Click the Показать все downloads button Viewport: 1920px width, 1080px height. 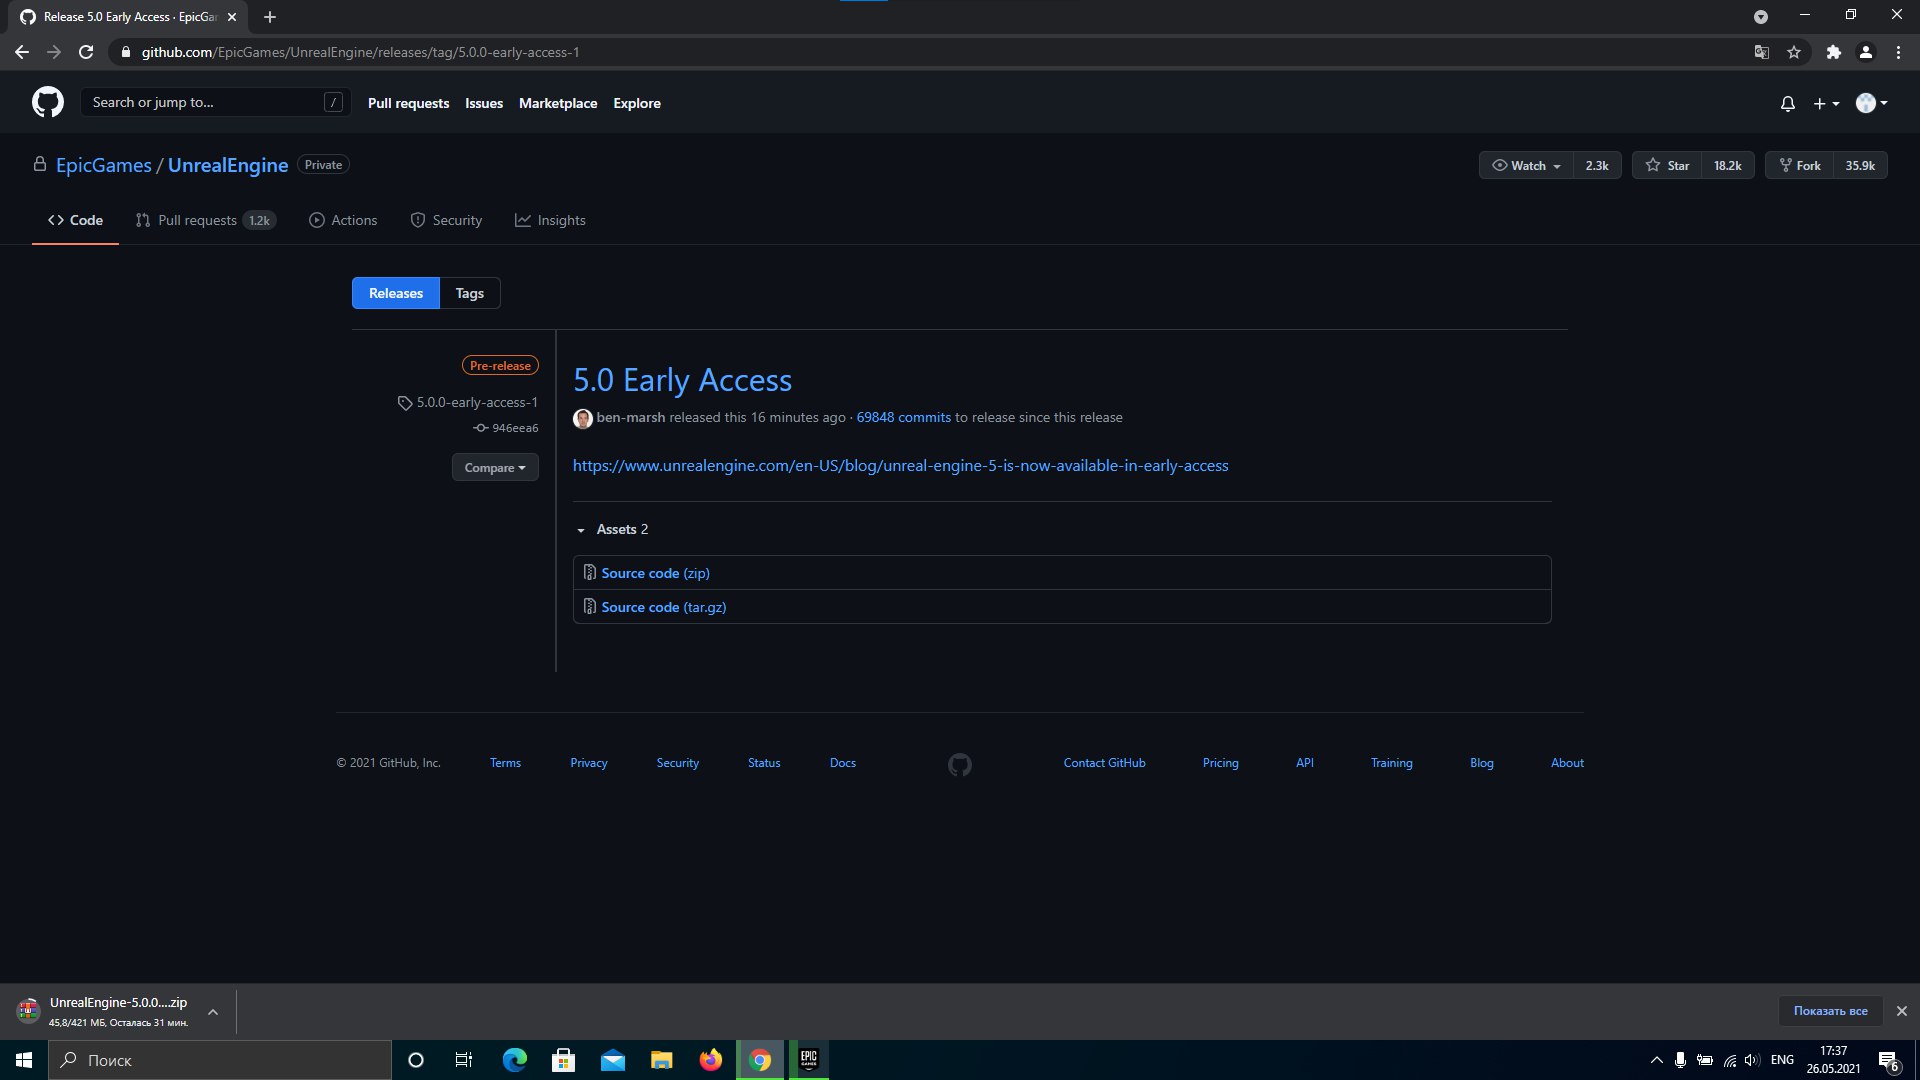[x=1830, y=1011]
